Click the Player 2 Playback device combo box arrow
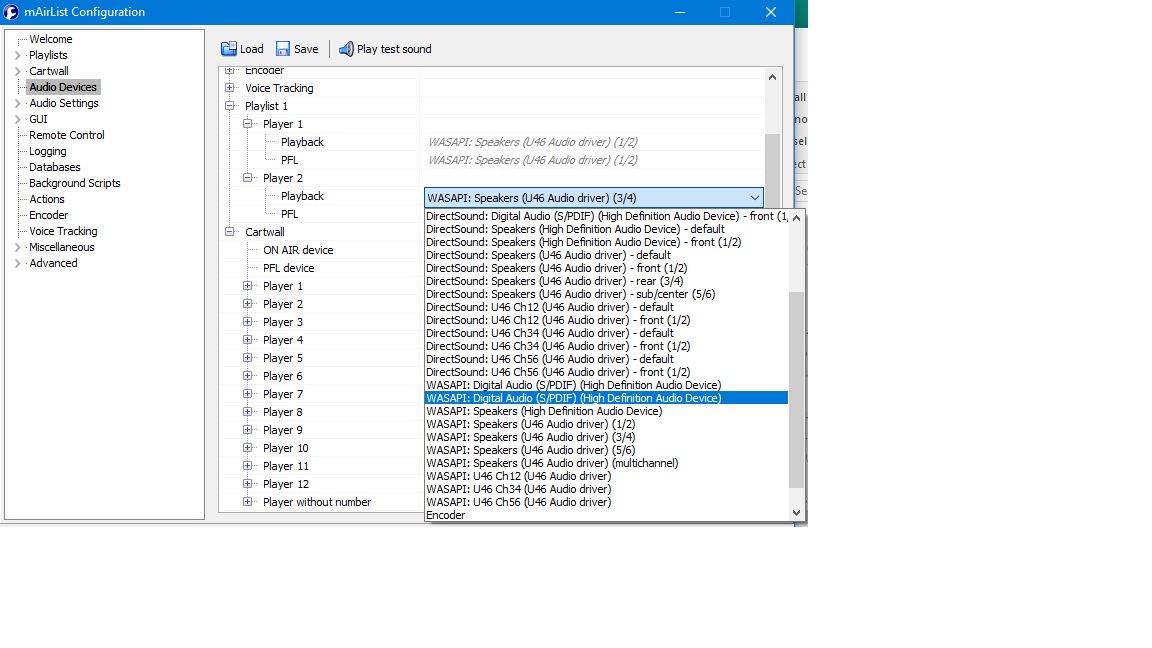Image resolution: width=1152 pixels, height=648 pixels. (755, 198)
